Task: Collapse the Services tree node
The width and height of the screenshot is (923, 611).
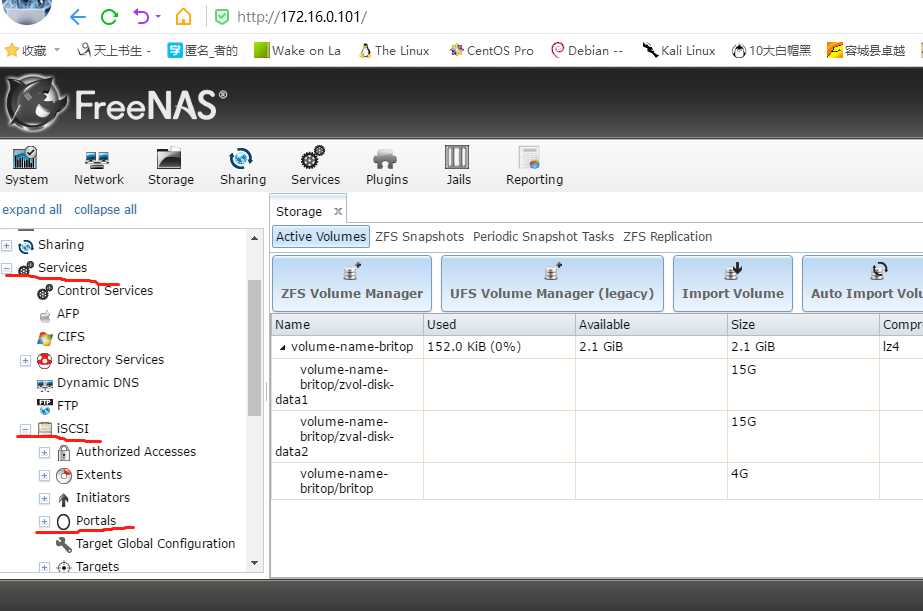Action: click(x=6, y=268)
